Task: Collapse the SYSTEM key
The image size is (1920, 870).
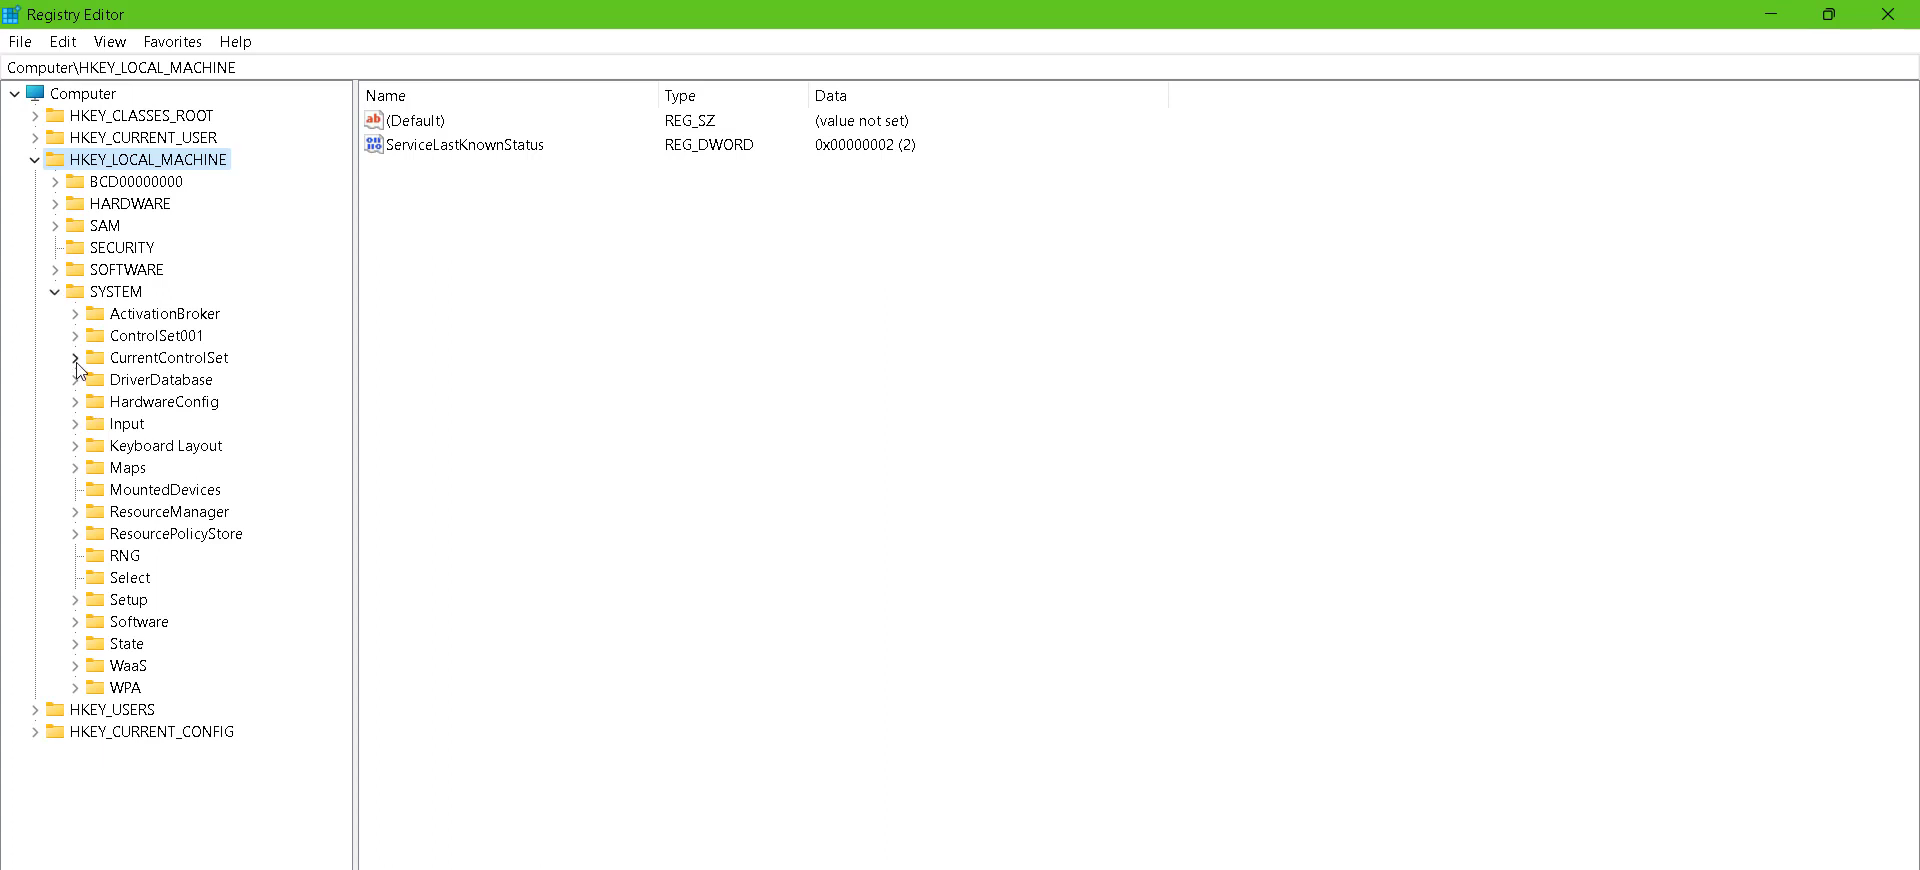Action: pos(55,292)
